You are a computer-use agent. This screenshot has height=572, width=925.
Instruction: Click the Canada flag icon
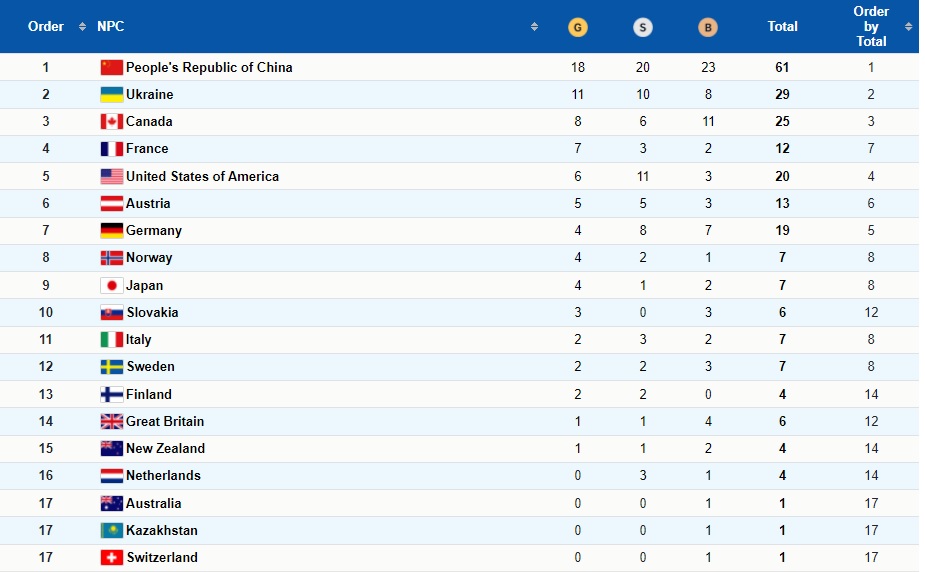(111, 121)
